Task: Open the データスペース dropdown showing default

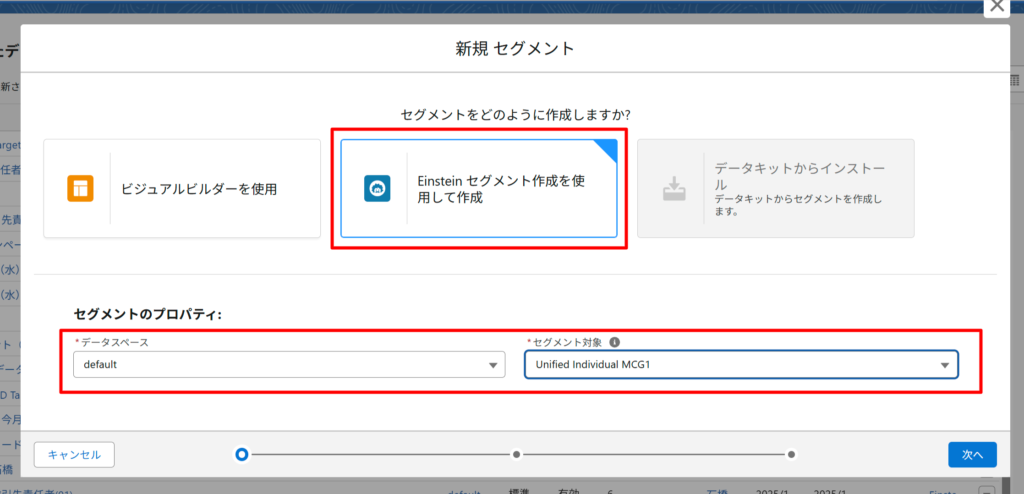Action: pos(289,365)
